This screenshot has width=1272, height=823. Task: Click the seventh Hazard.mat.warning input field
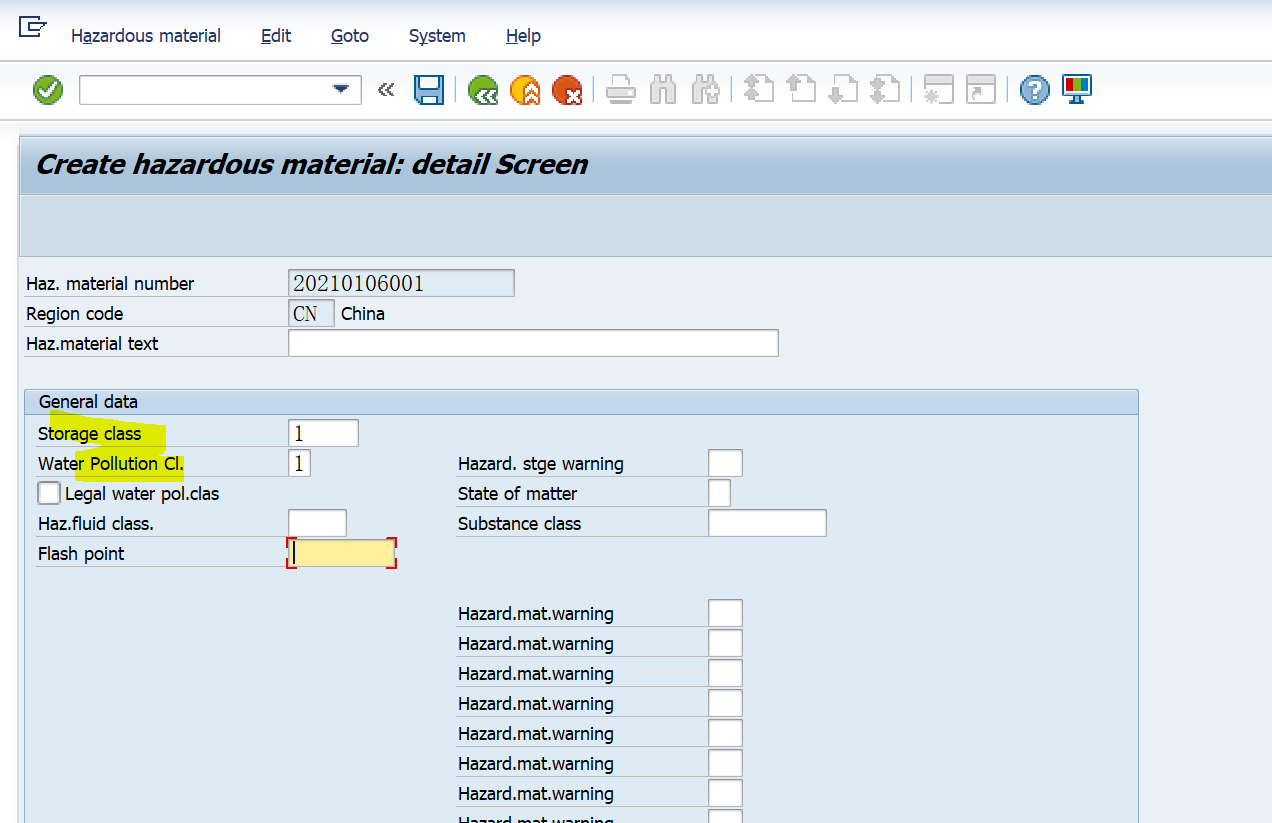tap(725, 793)
